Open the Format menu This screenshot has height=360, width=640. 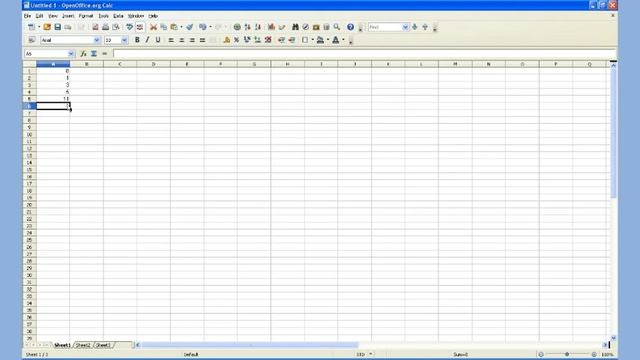click(86, 16)
